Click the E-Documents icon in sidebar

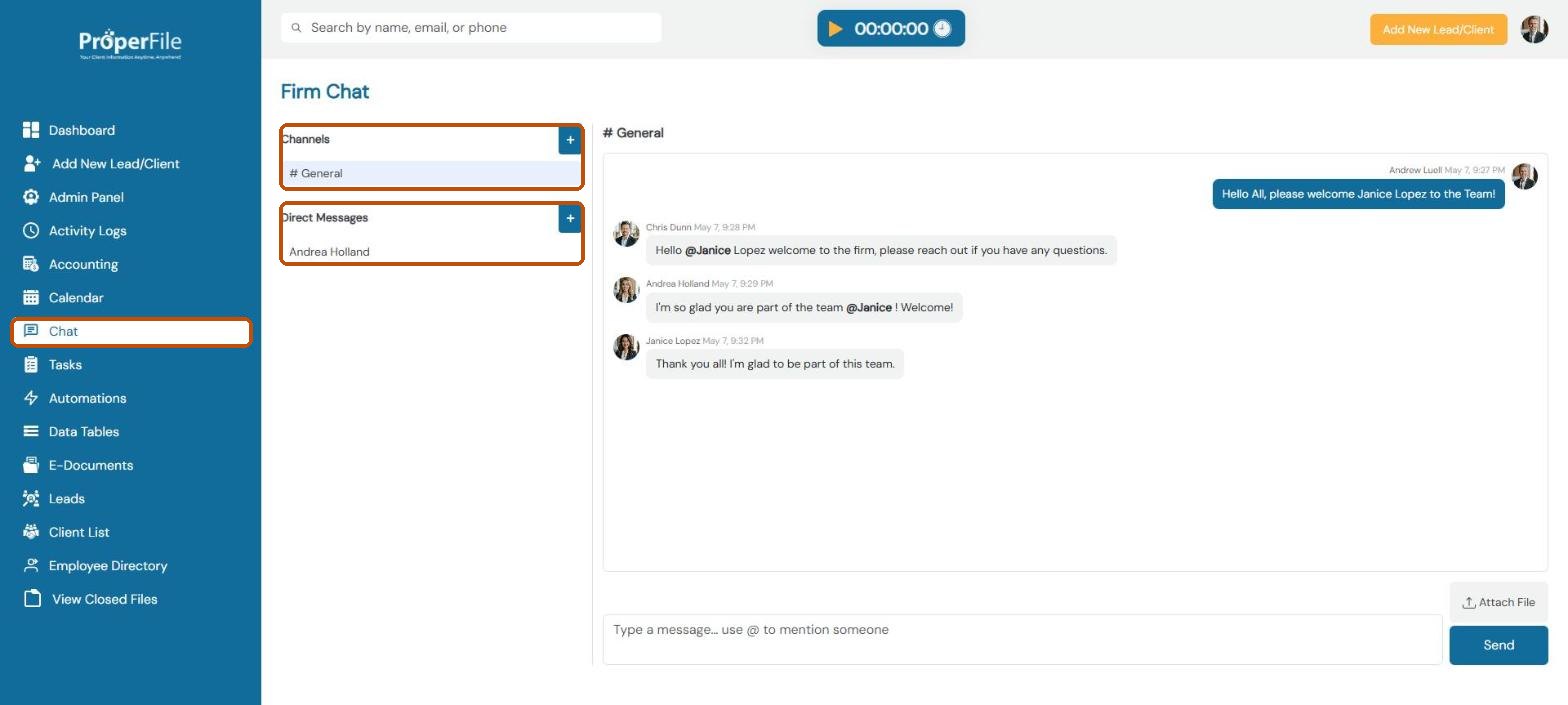(x=31, y=465)
